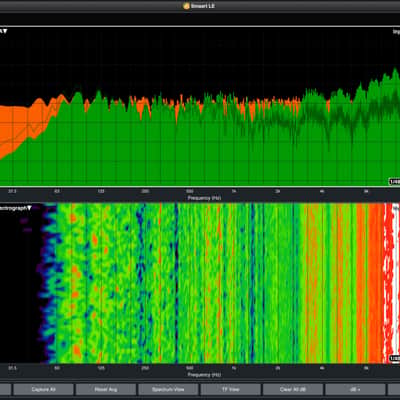
Task: Click the partially visible button left of Capture All
Action: (6, 389)
